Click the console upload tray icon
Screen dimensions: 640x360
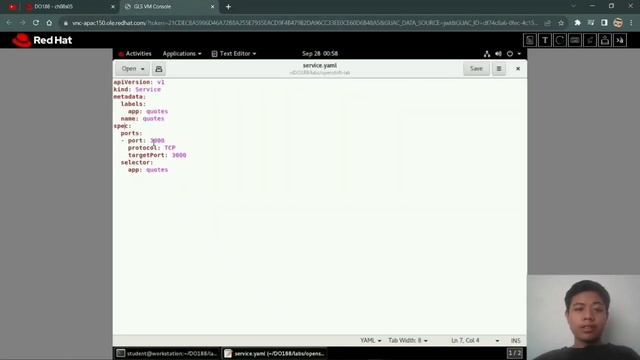point(605,40)
